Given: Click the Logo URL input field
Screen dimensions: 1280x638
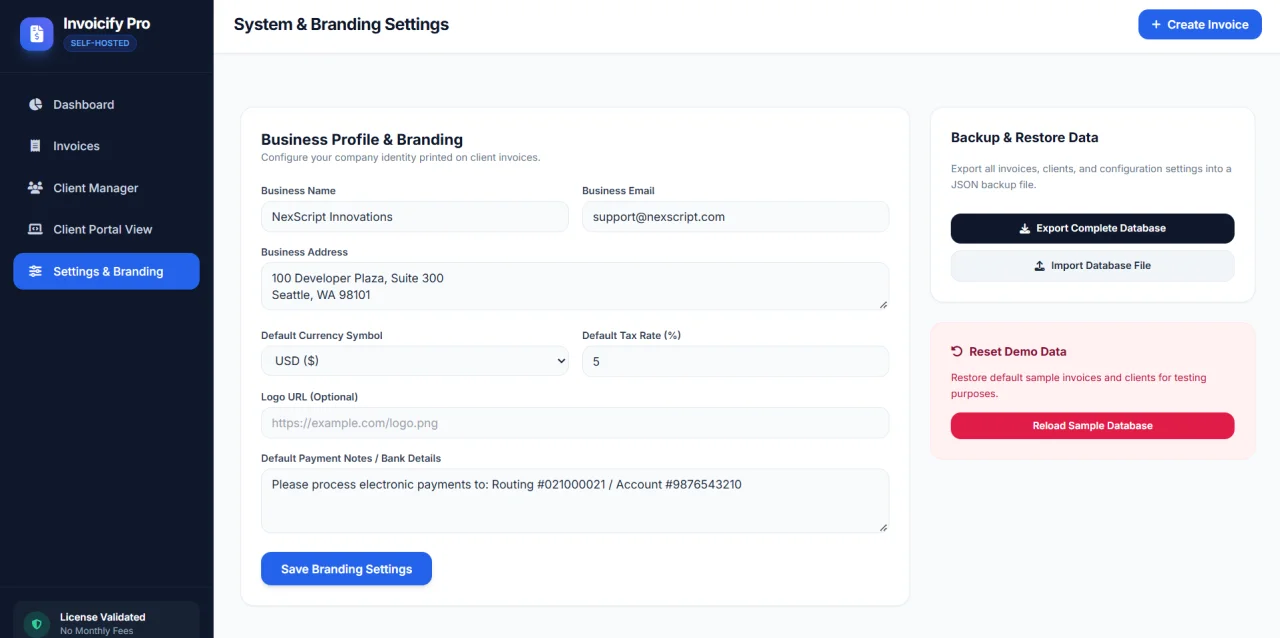Looking at the screenshot, I should (x=575, y=423).
